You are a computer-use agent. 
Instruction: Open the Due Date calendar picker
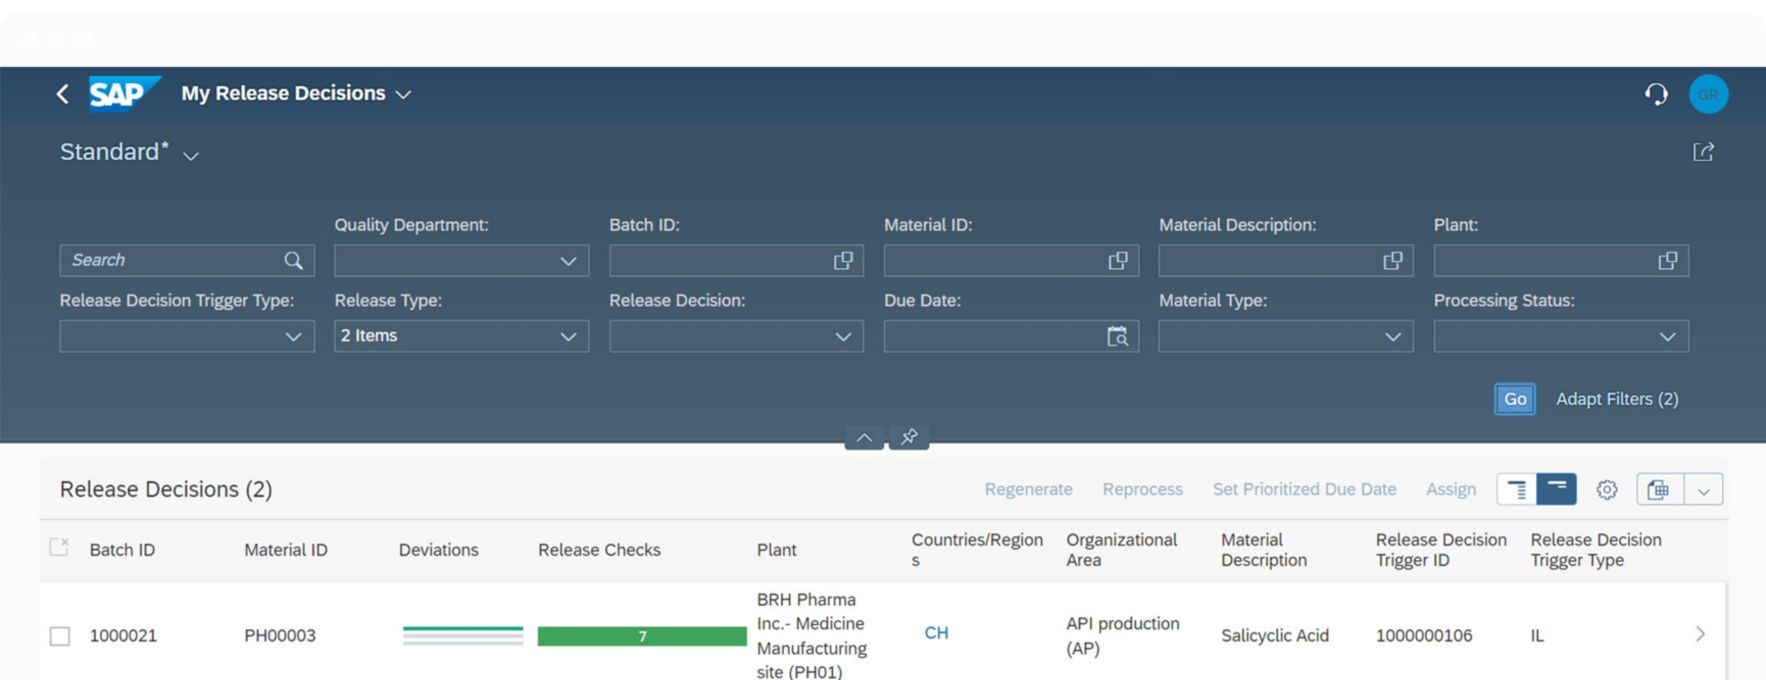[x=1117, y=337]
